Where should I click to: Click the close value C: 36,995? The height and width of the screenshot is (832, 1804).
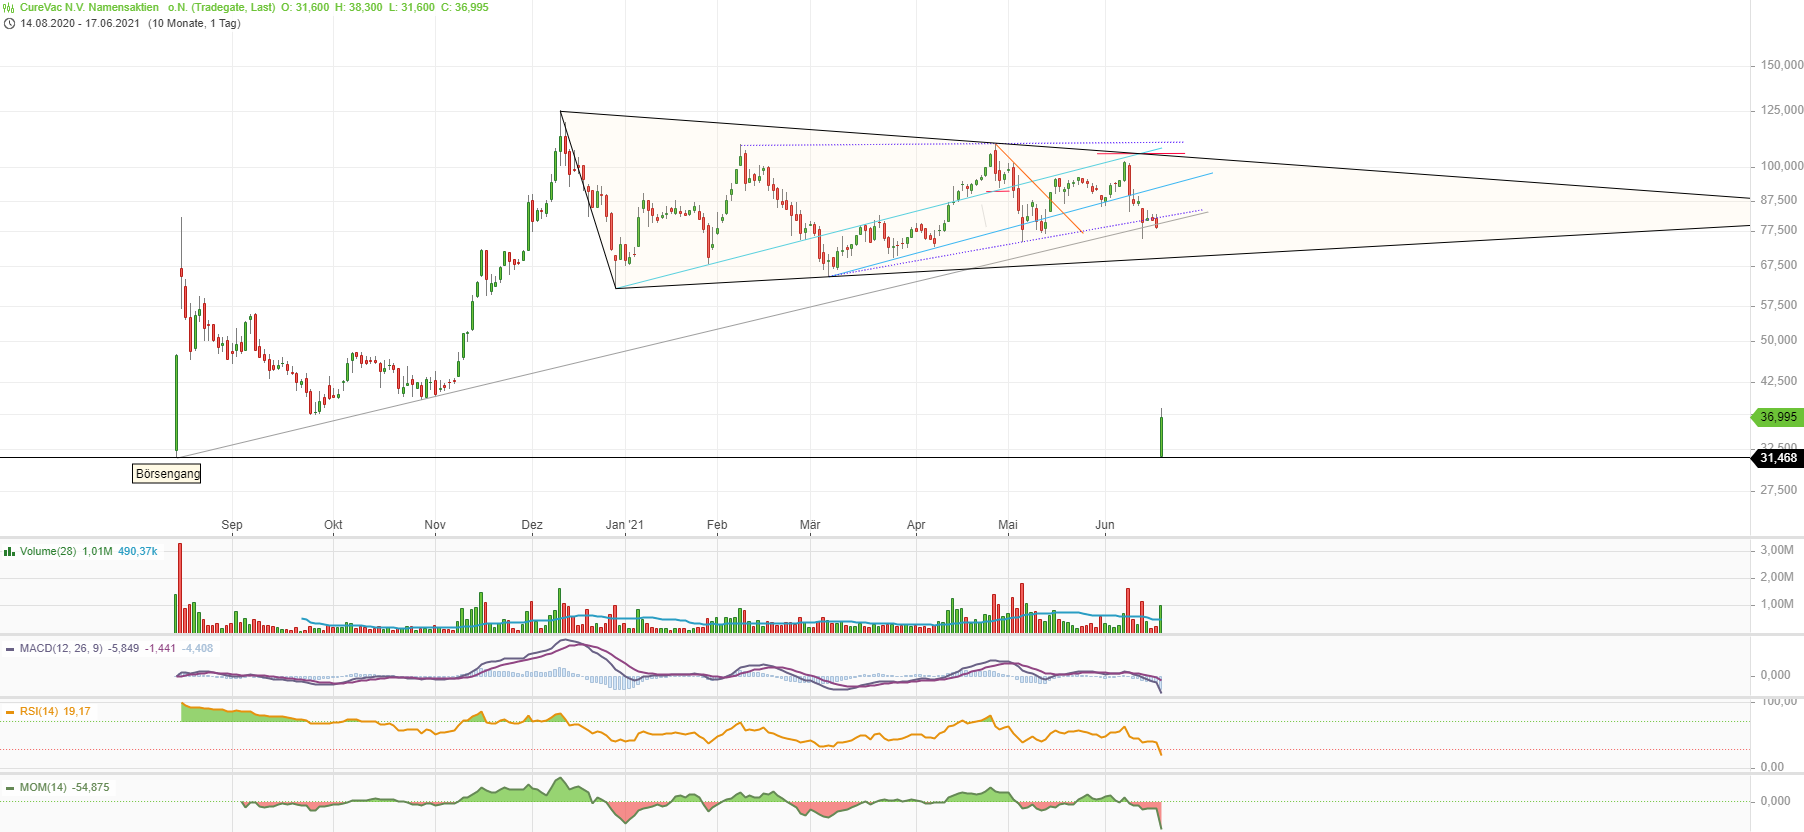pyautogui.click(x=465, y=7)
